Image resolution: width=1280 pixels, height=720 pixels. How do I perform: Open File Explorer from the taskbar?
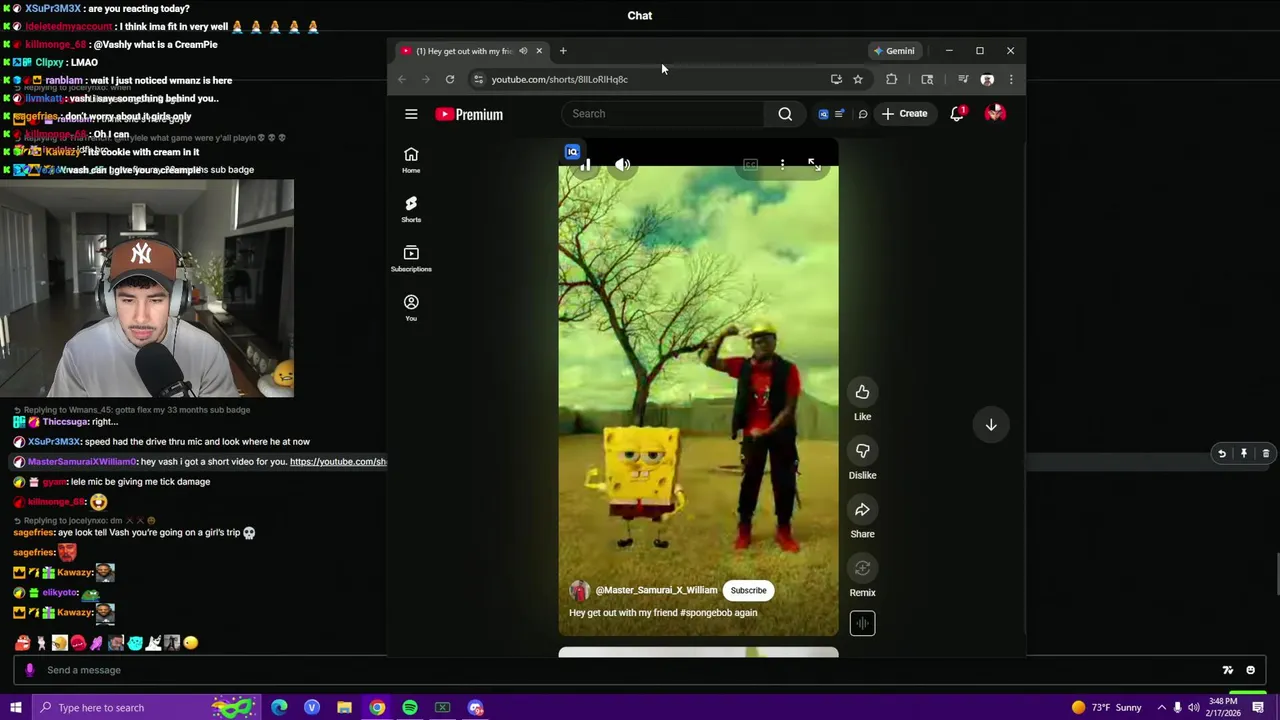[x=344, y=708]
